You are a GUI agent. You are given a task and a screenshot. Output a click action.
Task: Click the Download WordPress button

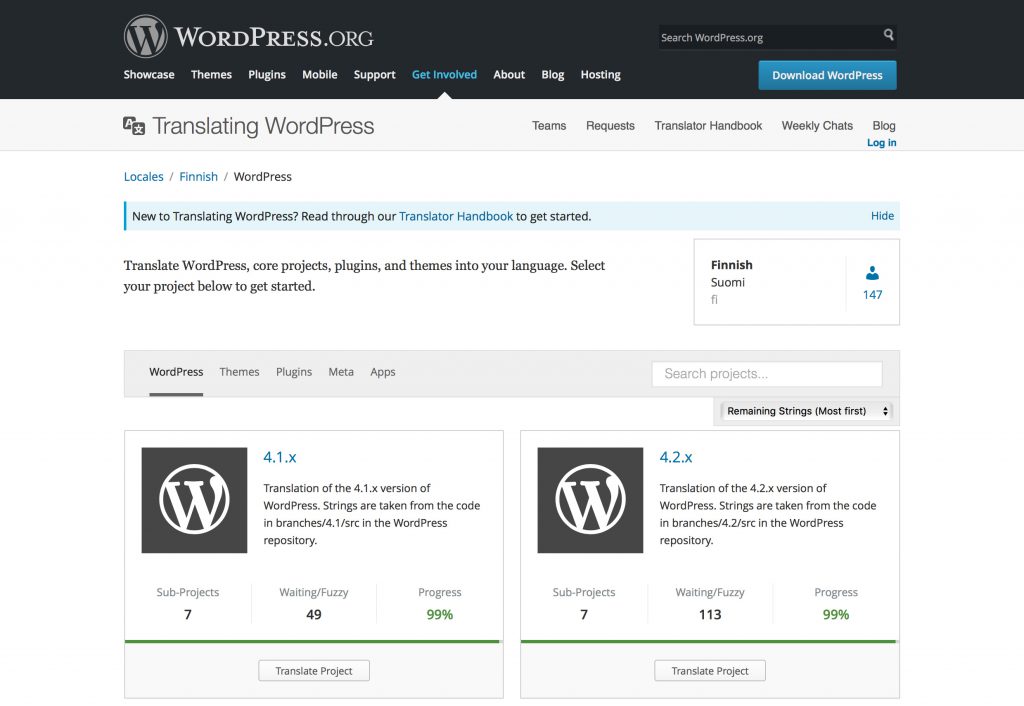pyautogui.click(x=827, y=75)
